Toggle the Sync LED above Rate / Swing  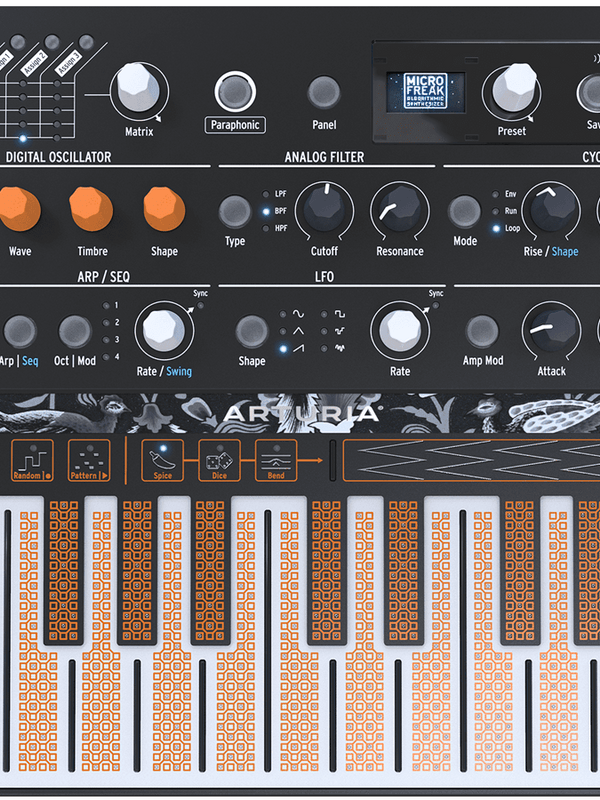pos(200,306)
